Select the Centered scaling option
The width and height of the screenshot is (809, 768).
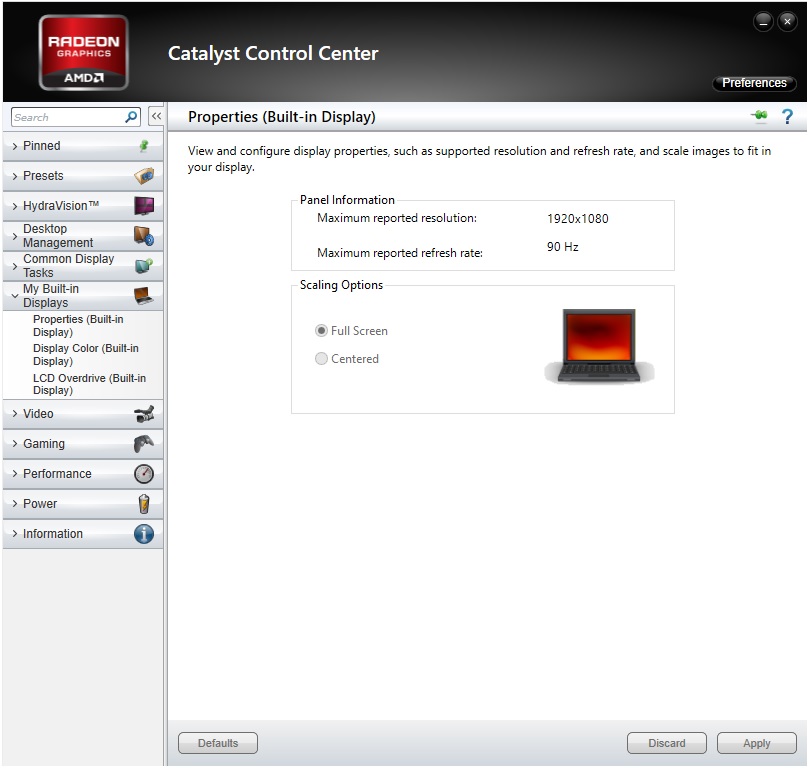tap(347, 358)
